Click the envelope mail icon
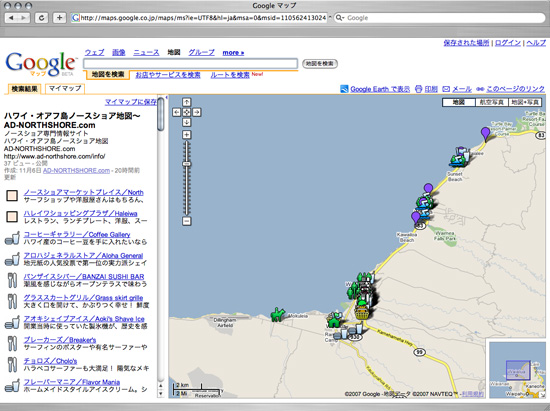This screenshot has width=550, height=411. 446,89
